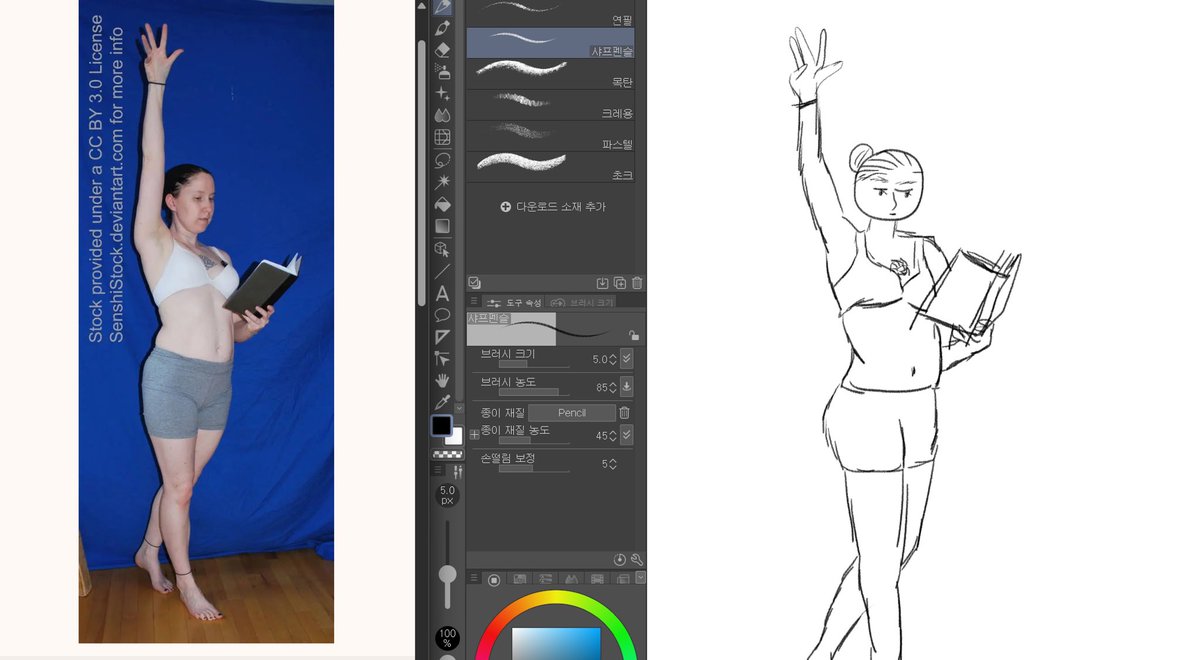This screenshot has height=660, width=1200.
Task: Select the 파스텔 brush preset
Action: coord(551,136)
